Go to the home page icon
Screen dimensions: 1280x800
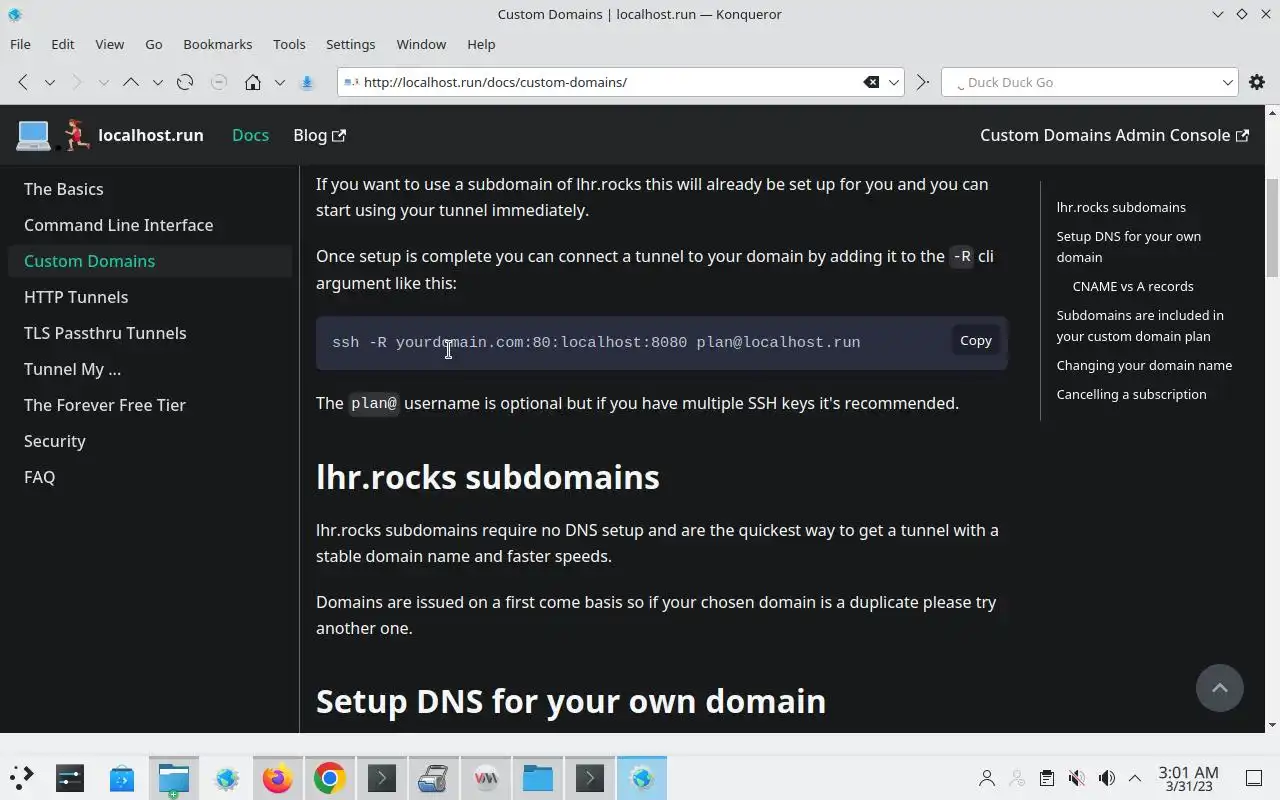pos(253,82)
